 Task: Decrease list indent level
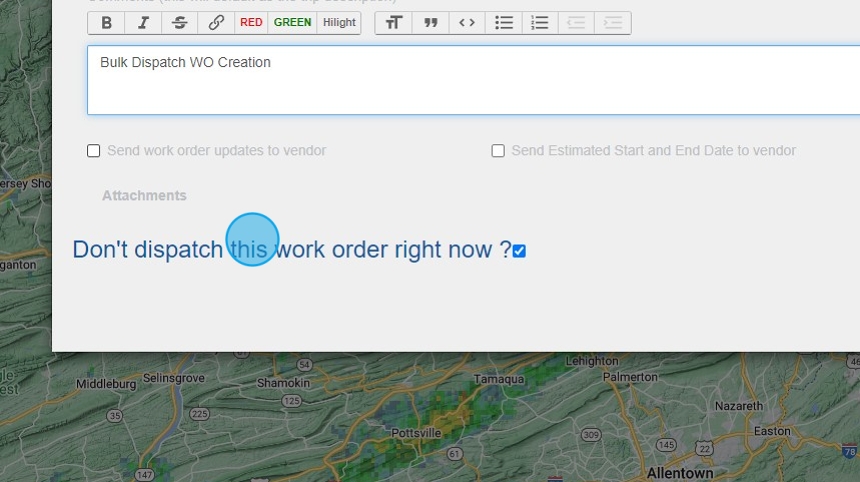click(576, 22)
